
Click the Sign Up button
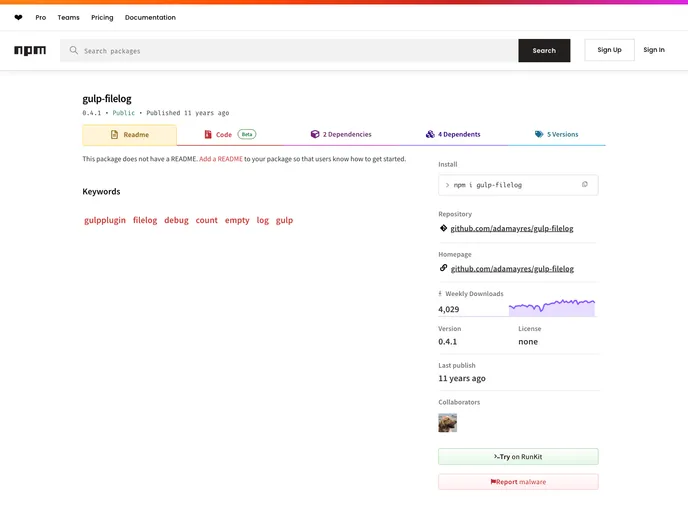point(609,50)
